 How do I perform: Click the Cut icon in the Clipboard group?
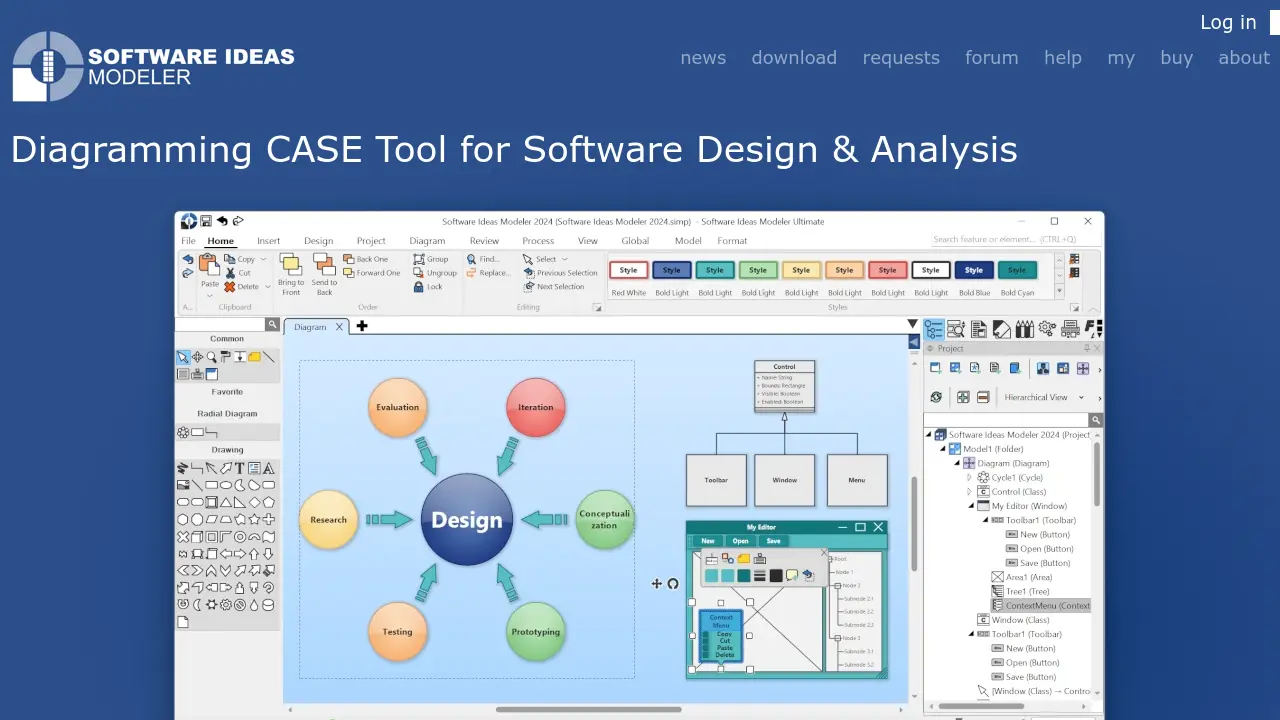(x=231, y=272)
